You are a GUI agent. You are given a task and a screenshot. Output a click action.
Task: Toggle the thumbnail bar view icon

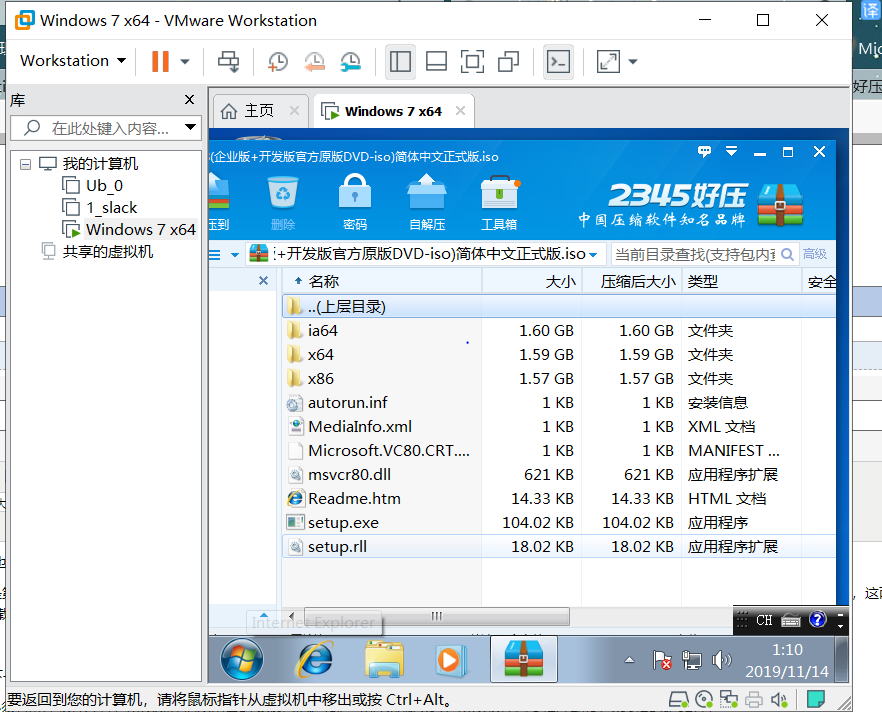tap(436, 61)
